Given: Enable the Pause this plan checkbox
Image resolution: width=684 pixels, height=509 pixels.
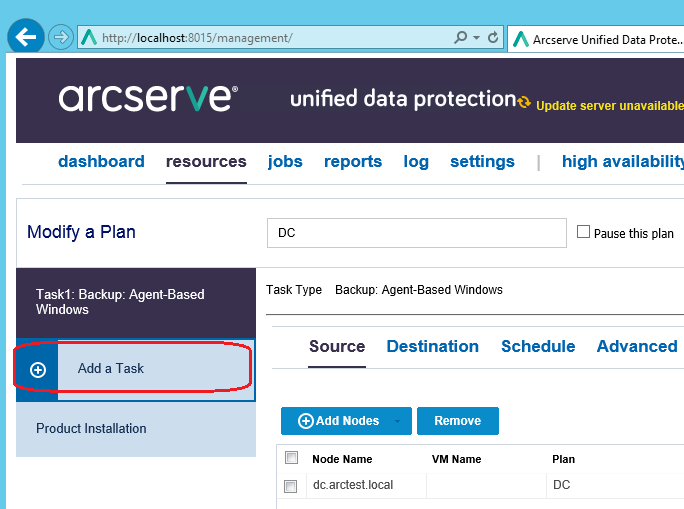Looking at the screenshot, I should pyautogui.click(x=584, y=233).
